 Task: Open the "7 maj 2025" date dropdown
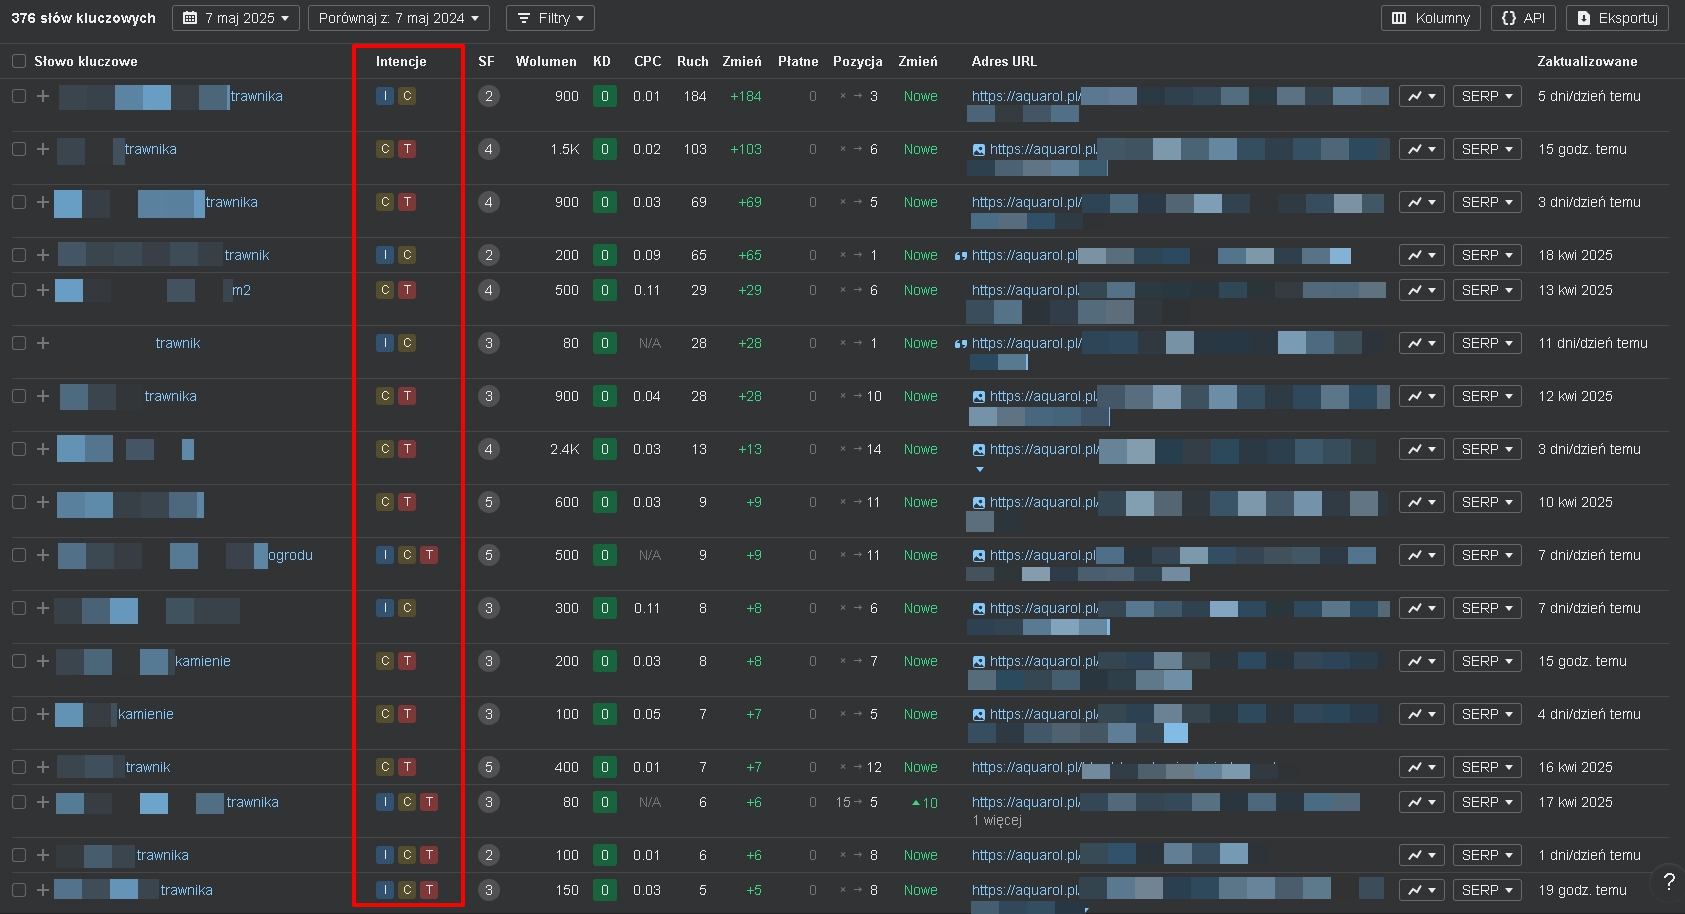(x=236, y=18)
